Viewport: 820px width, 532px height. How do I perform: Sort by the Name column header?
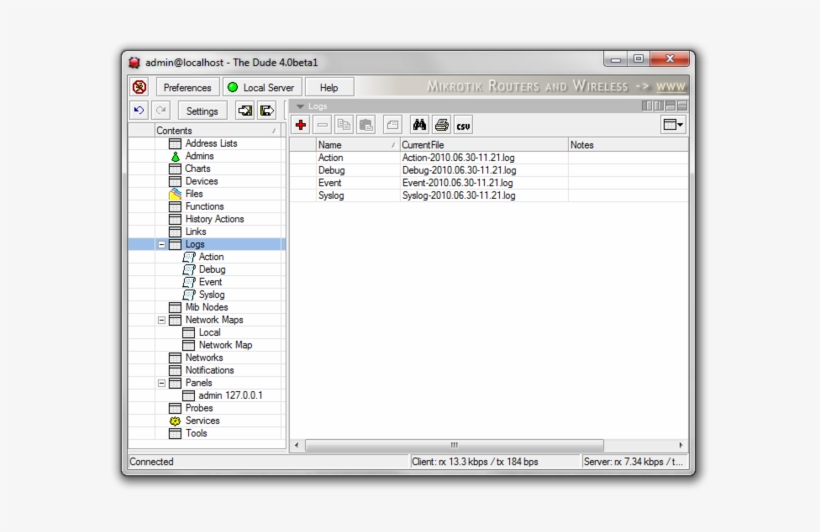(358, 145)
